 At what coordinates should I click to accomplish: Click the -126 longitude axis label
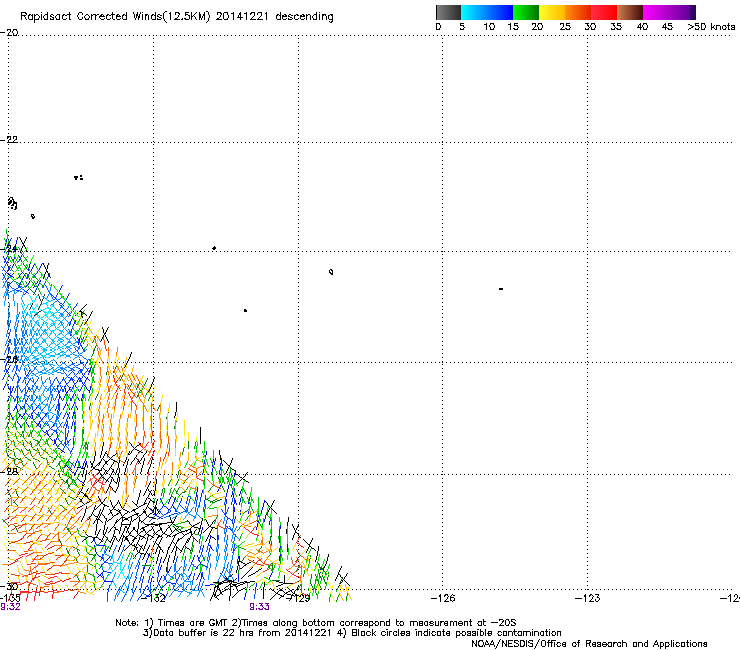coord(443,598)
